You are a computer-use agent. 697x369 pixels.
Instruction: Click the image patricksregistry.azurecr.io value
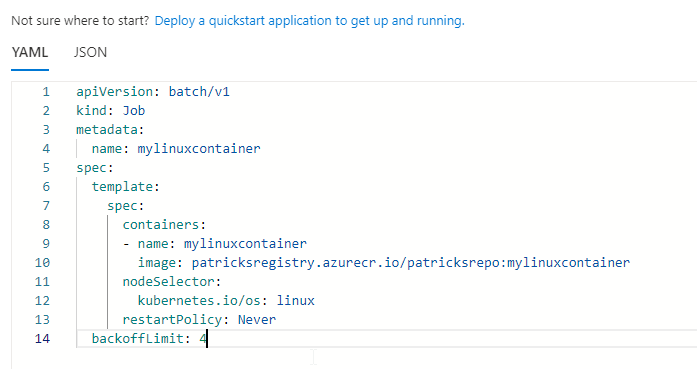pyautogui.click(x=411, y=263)
